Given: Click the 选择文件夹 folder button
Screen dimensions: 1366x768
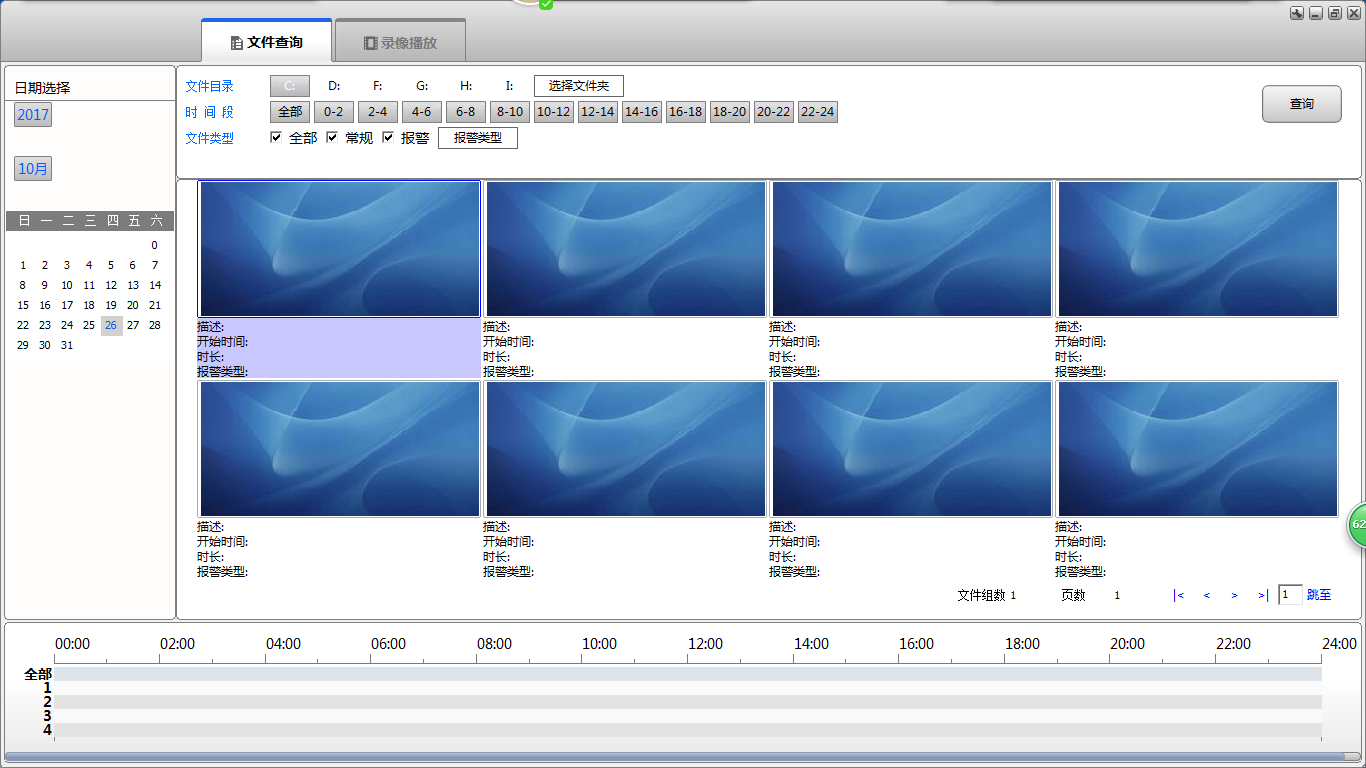Looking at the screenshot, I should 578,86.
